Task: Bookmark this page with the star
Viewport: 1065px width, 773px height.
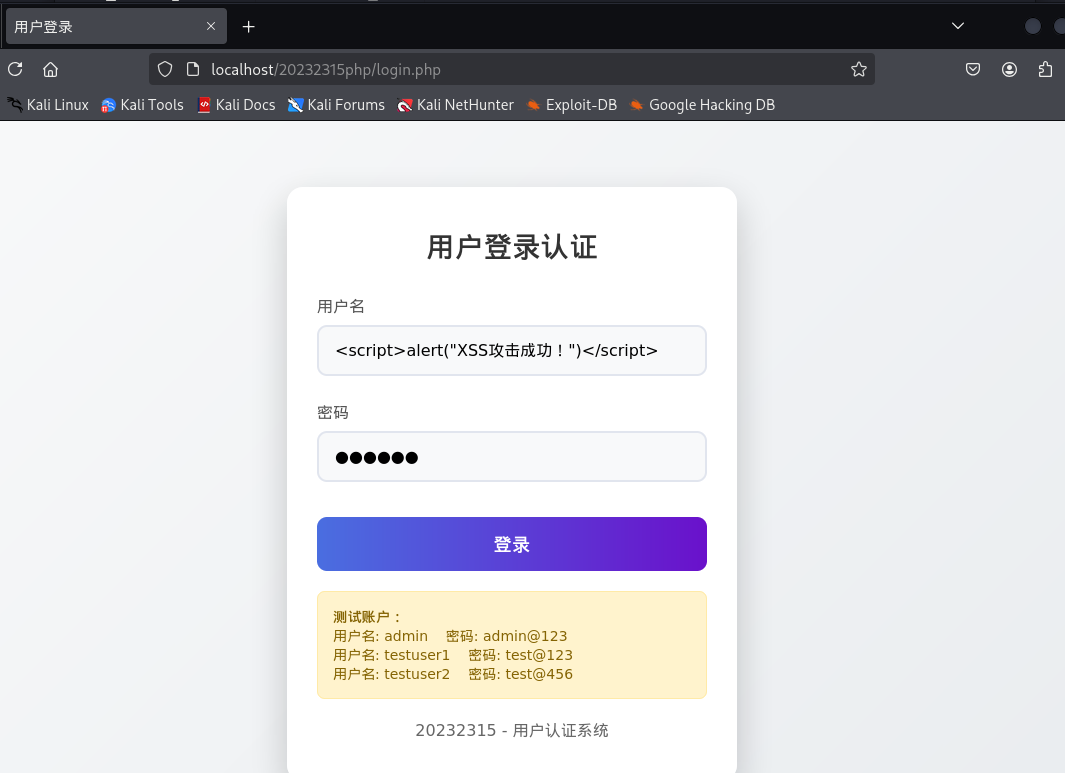Action: click(x=859, y=69)
